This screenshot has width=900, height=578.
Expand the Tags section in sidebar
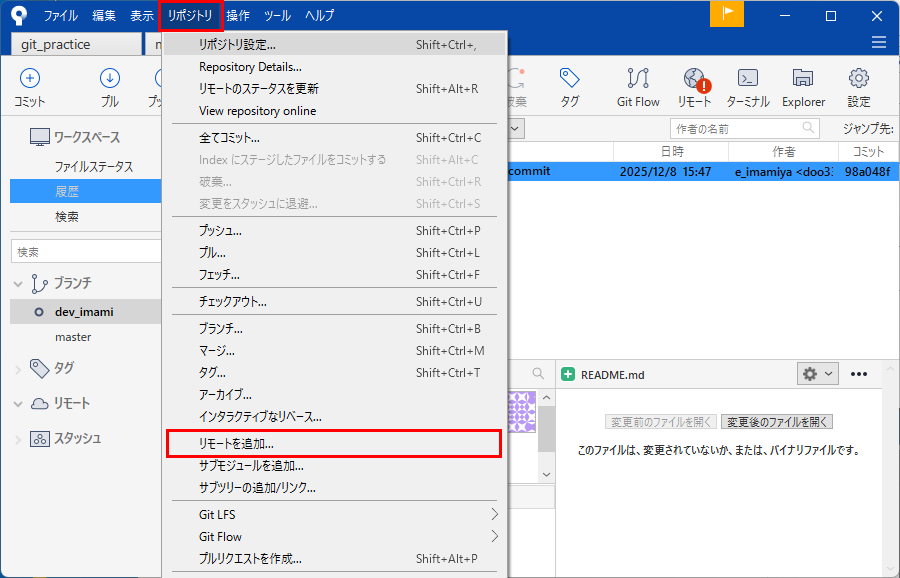coord(18,369)
